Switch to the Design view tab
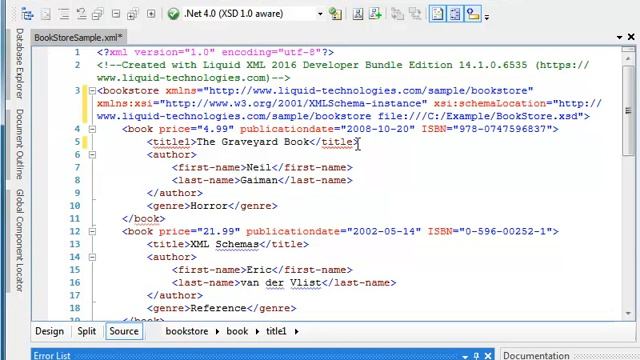640x360 pixels. click(x=49, y=331)
